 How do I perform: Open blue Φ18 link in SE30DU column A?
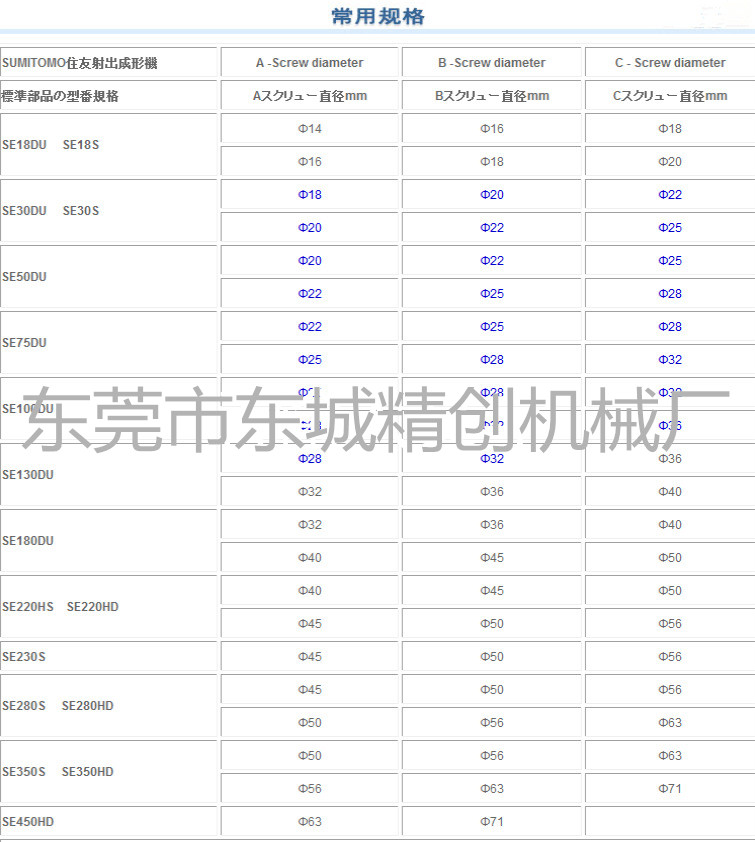point(310,195)
